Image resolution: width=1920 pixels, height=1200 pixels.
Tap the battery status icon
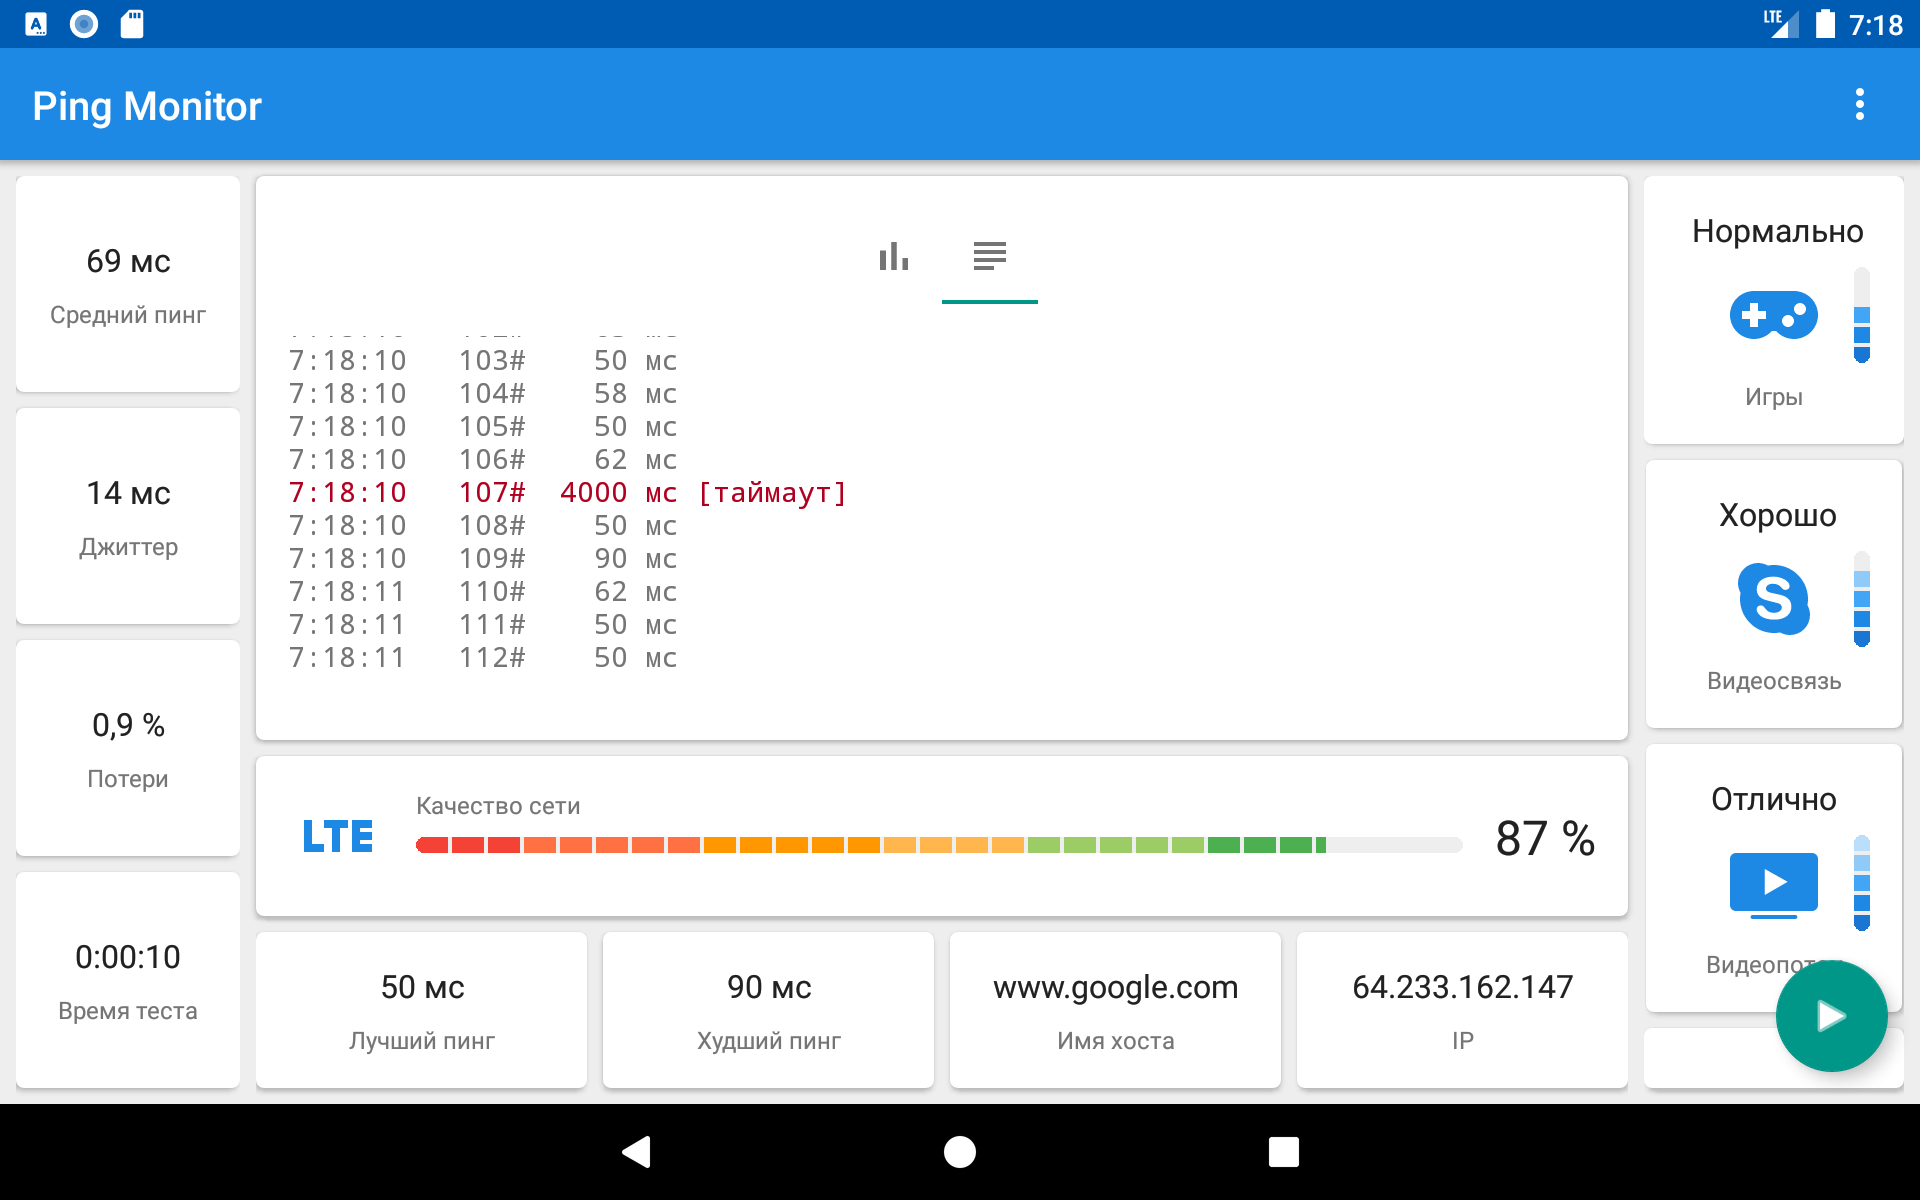[x=1825, y=24]
